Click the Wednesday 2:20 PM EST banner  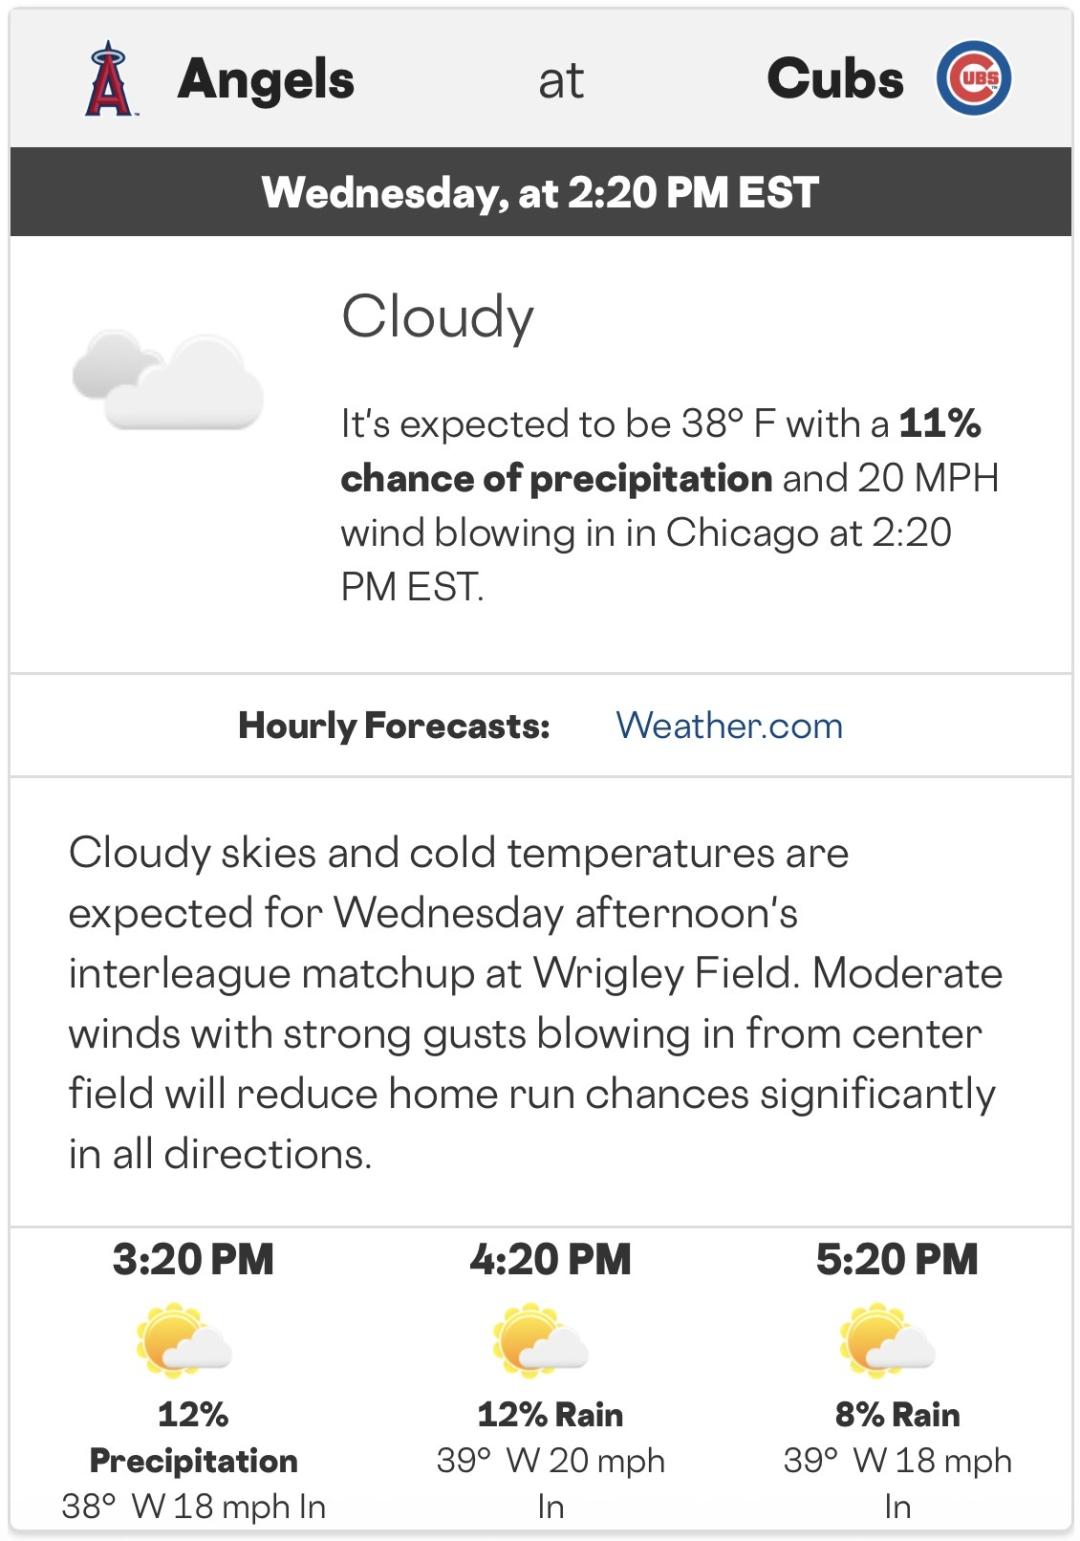(x=540, y=192)
